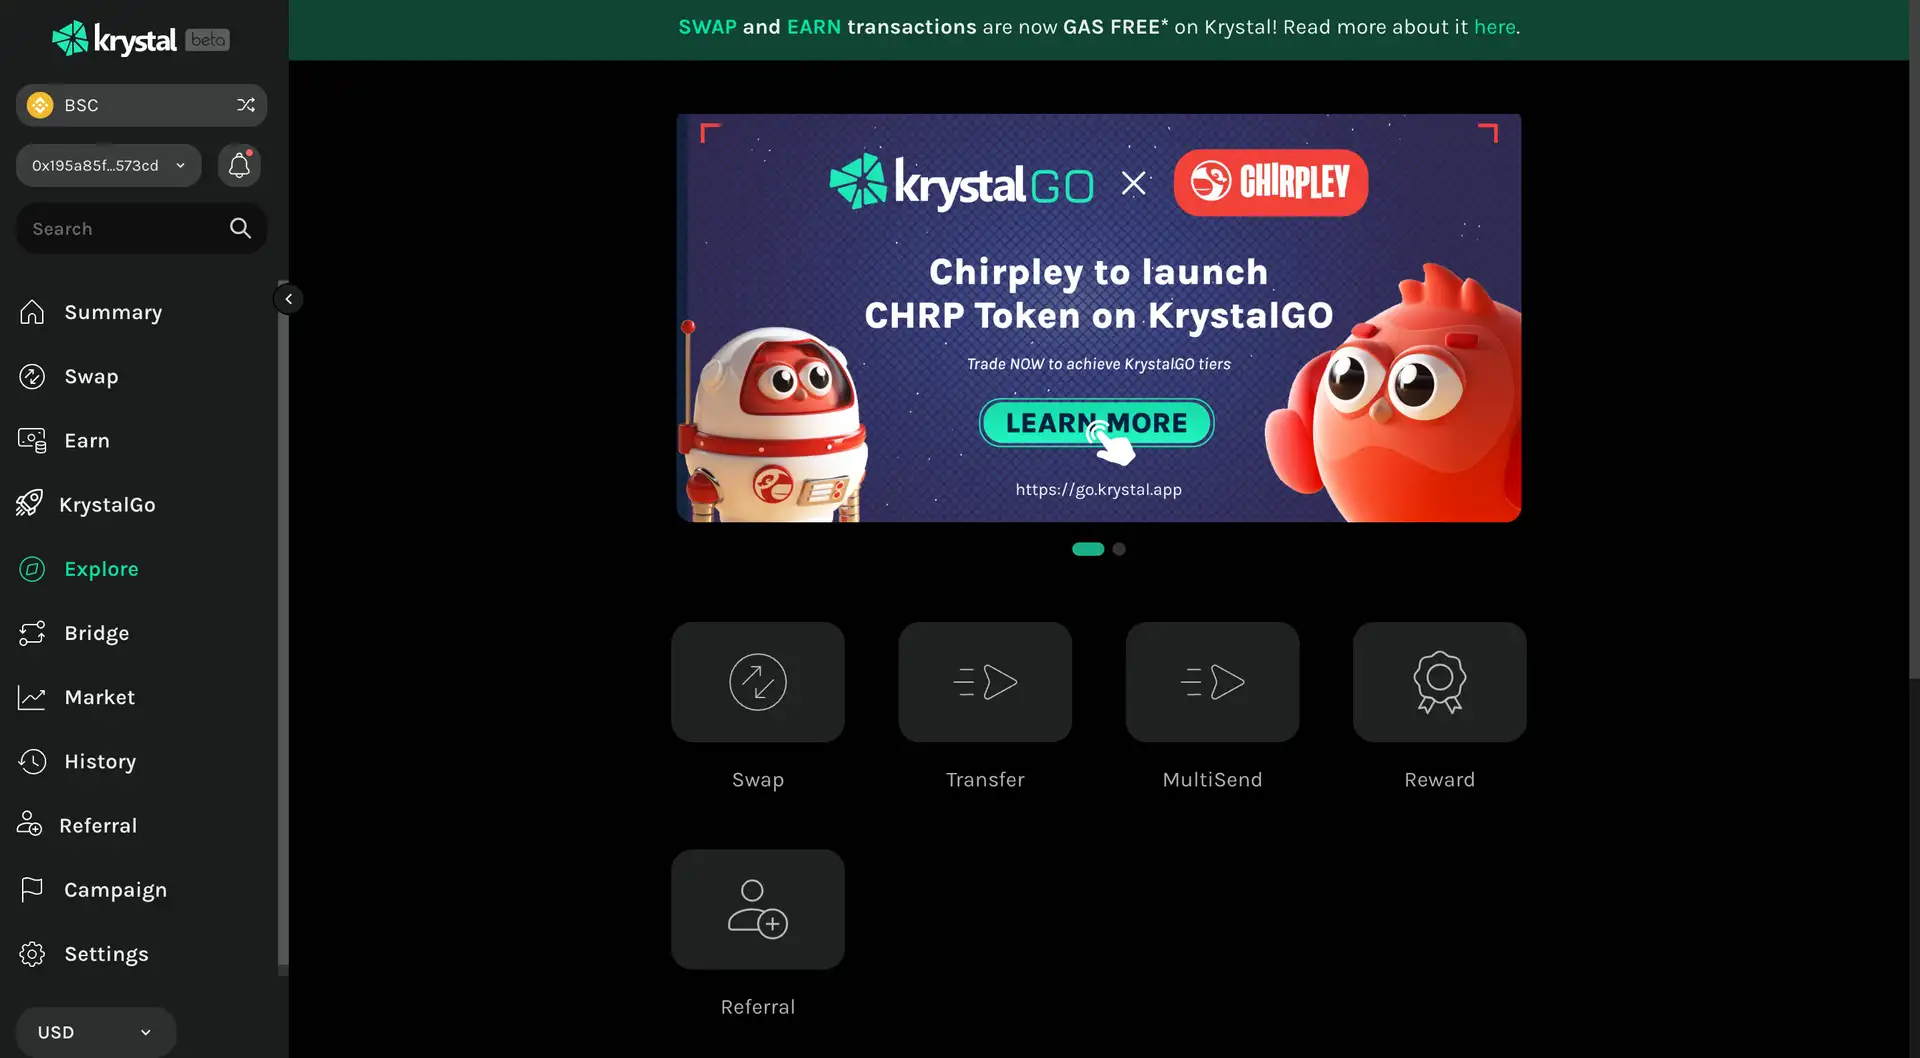The width and height of the screenshot is (1920, 1058).
Task: Click the 'here' link in top banner
Action: click(1494, 27)
